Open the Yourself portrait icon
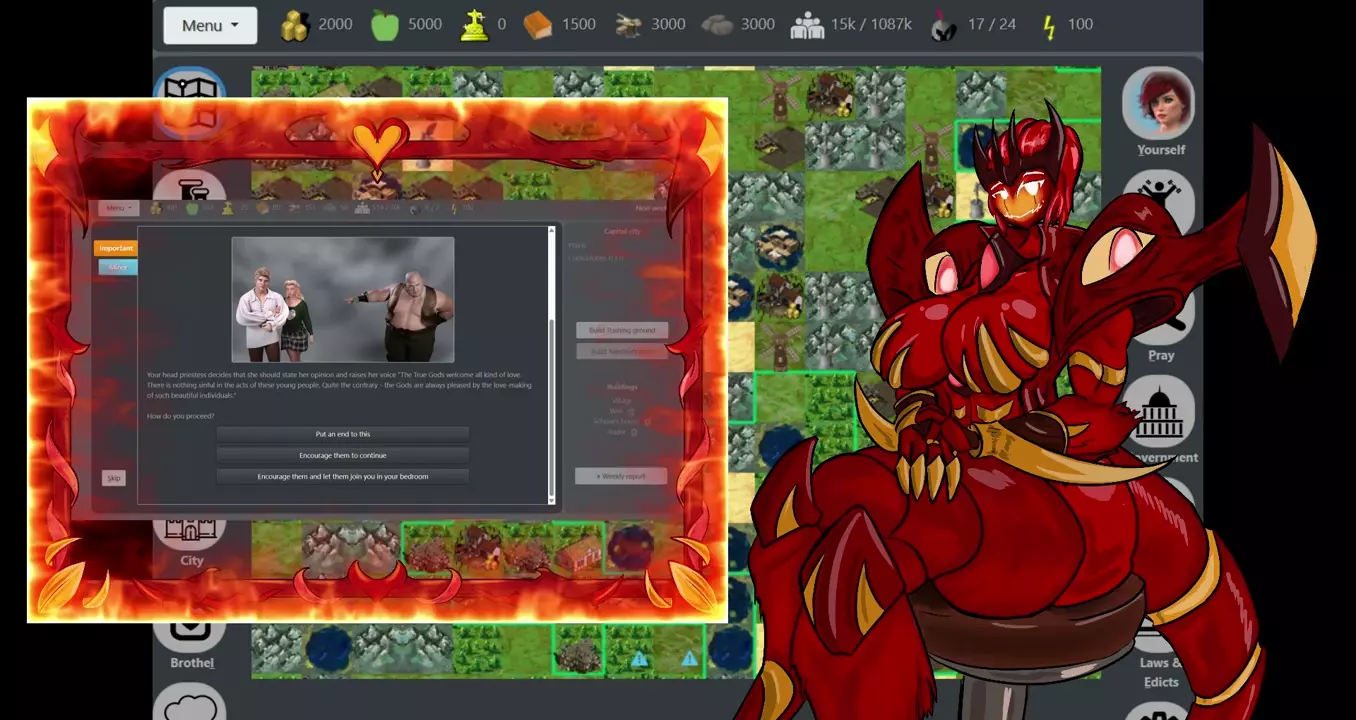1356x720 pixels. pyautogui.click(x=1159, y=104)
